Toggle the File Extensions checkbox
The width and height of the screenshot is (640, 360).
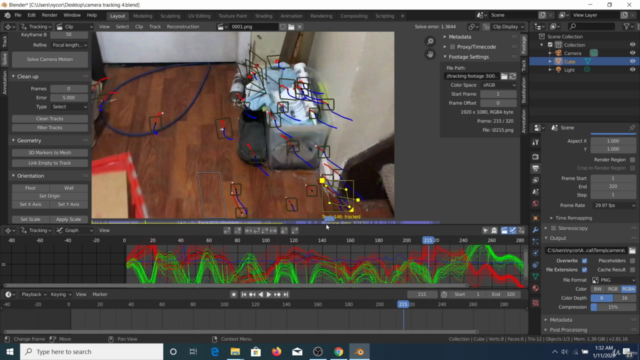(x=584, y=270)
